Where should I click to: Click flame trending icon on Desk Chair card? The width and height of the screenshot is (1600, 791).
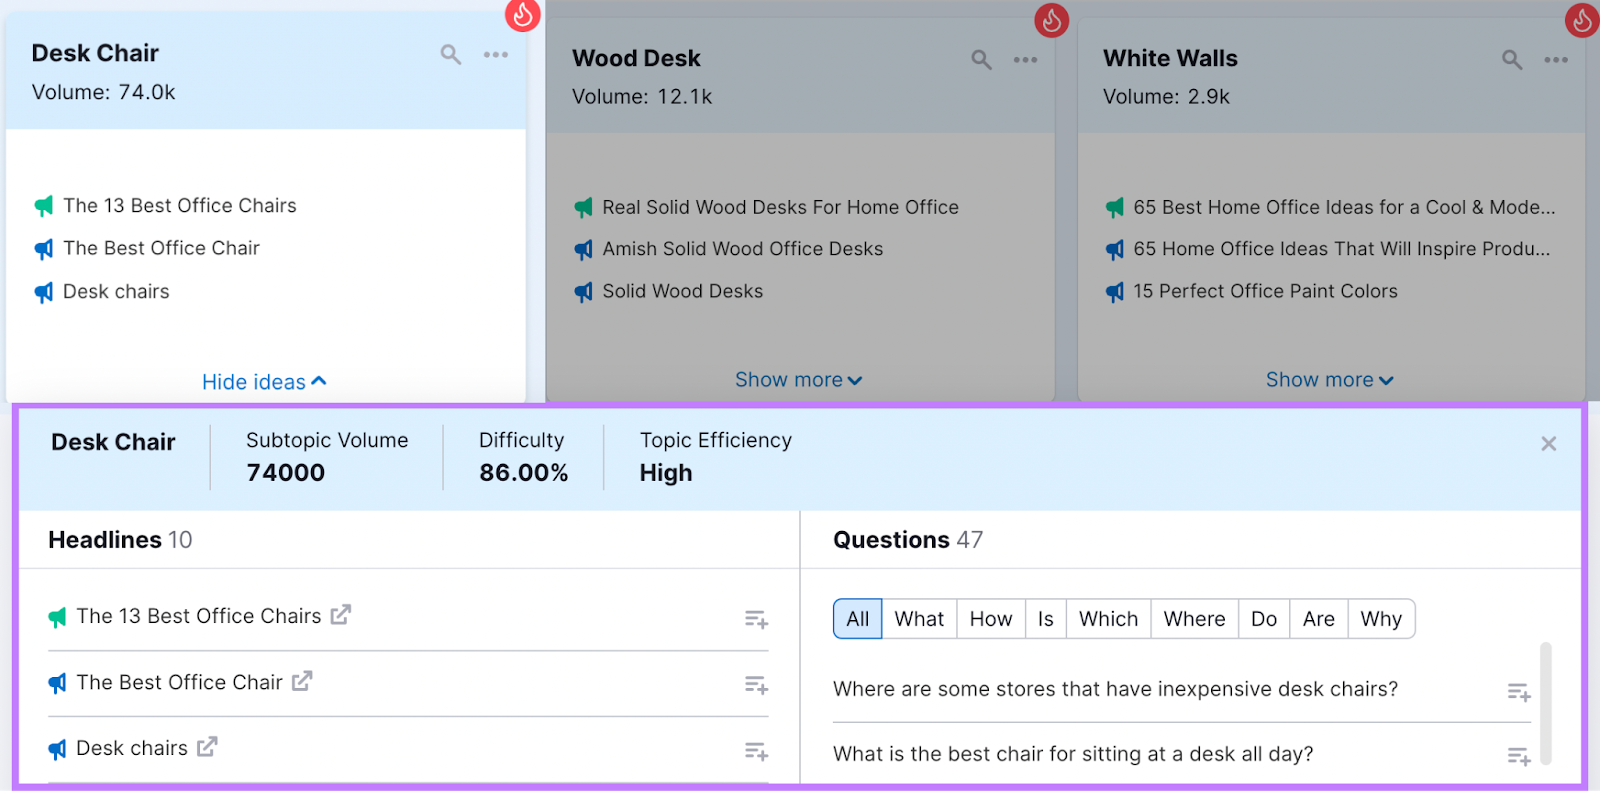[523, 14]
